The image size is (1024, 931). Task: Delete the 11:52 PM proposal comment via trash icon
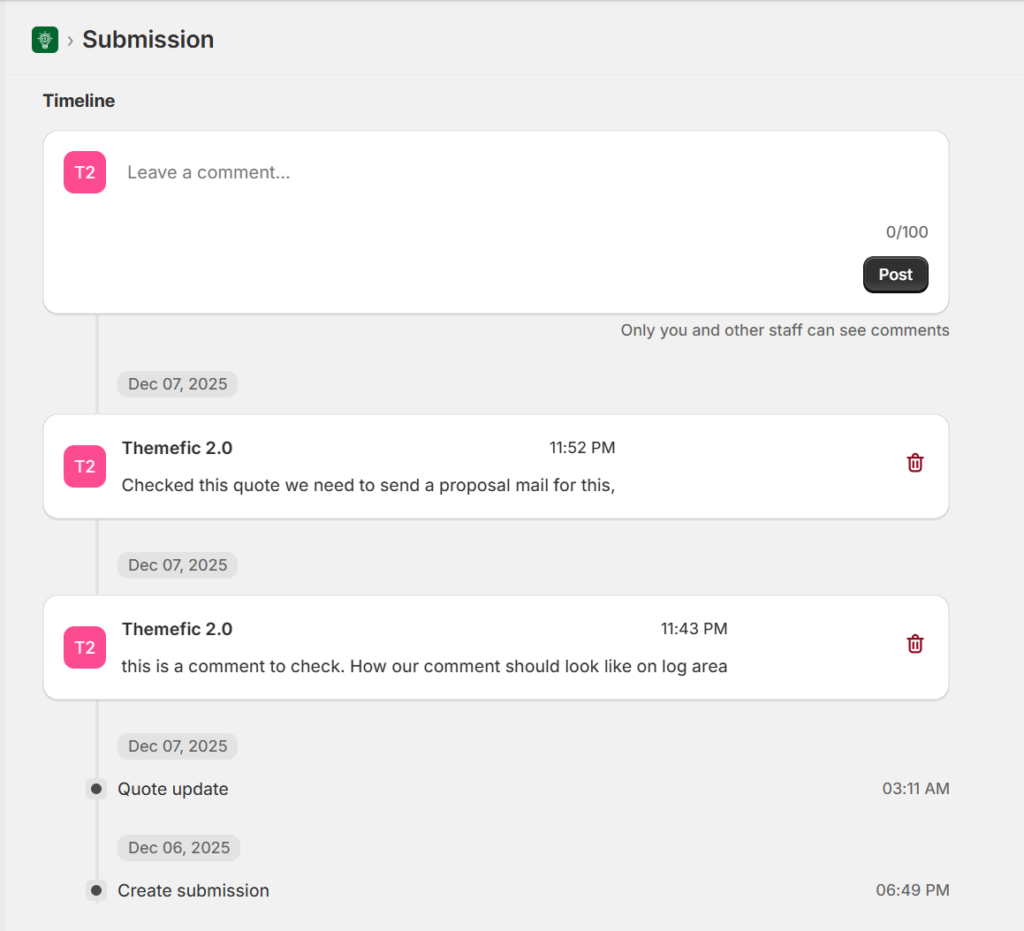click(x=914, y=462)
